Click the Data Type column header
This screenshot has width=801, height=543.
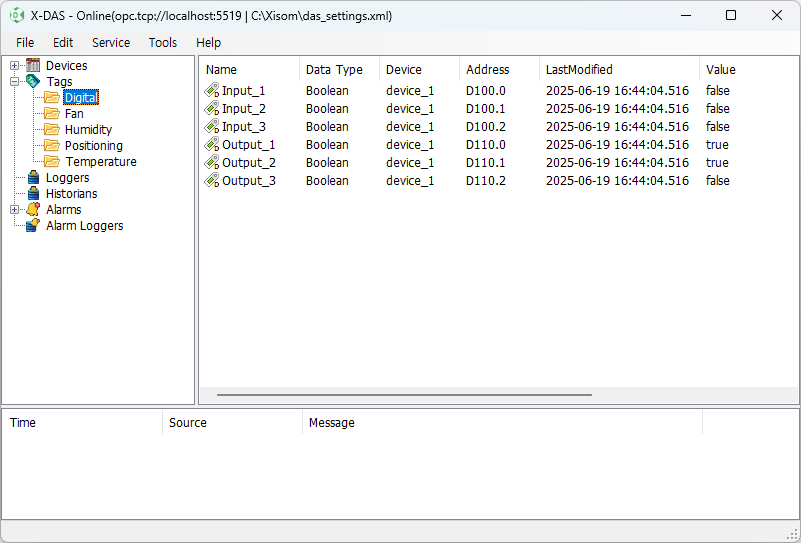[x=334, y=70]
